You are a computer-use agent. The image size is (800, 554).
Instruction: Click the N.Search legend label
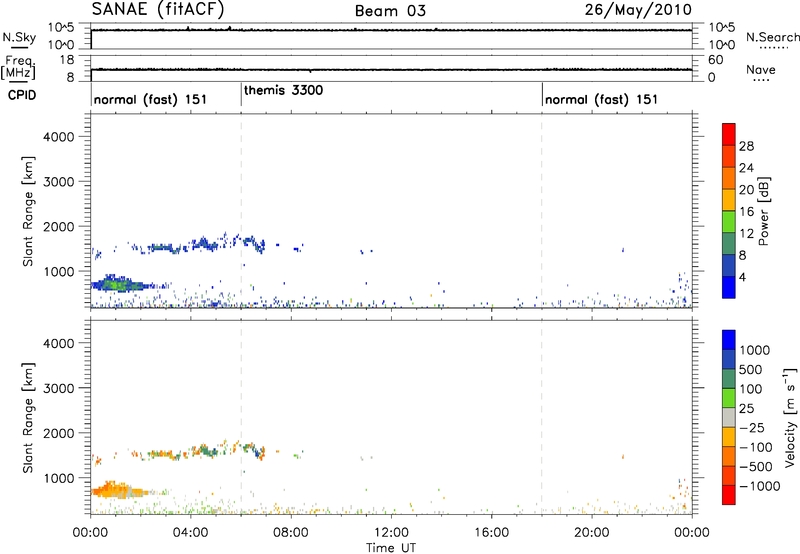pos(772,37)
